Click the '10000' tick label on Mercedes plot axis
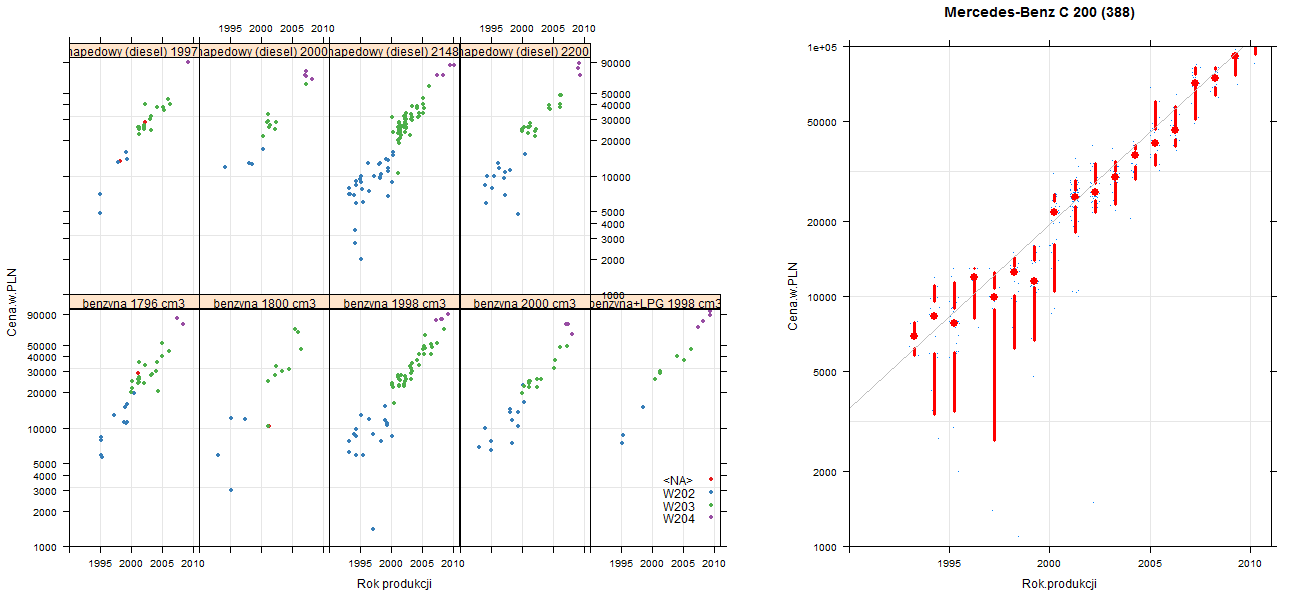1300x600 pixels. (821, 297)
